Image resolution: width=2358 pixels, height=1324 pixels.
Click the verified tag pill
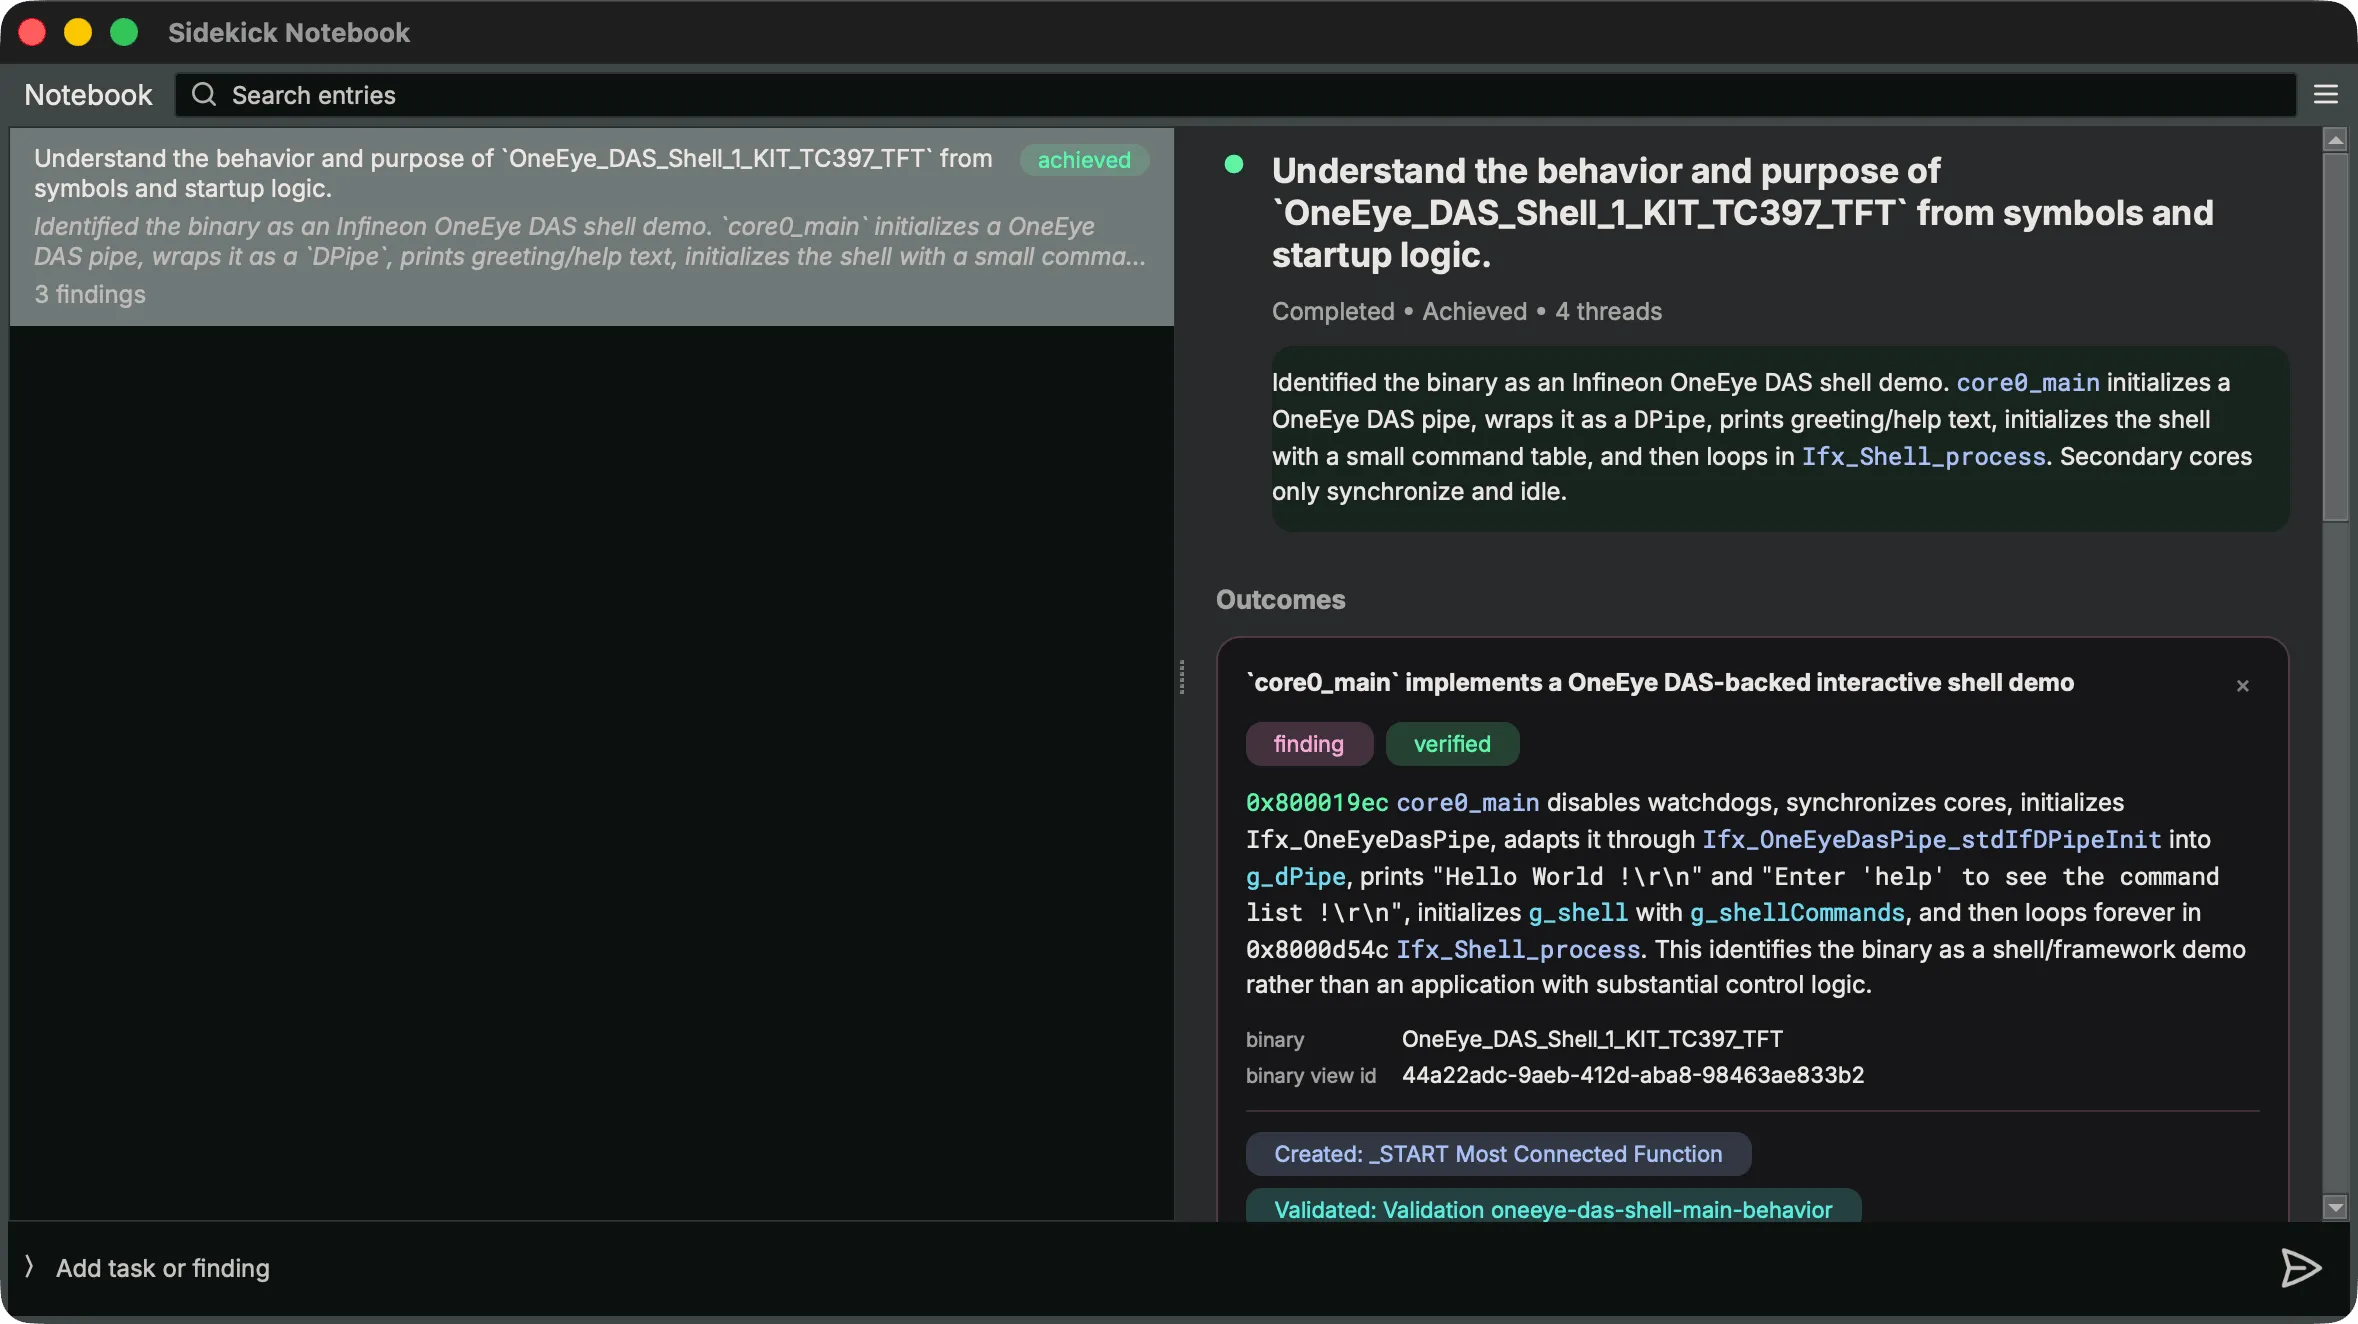[1452, 744]
